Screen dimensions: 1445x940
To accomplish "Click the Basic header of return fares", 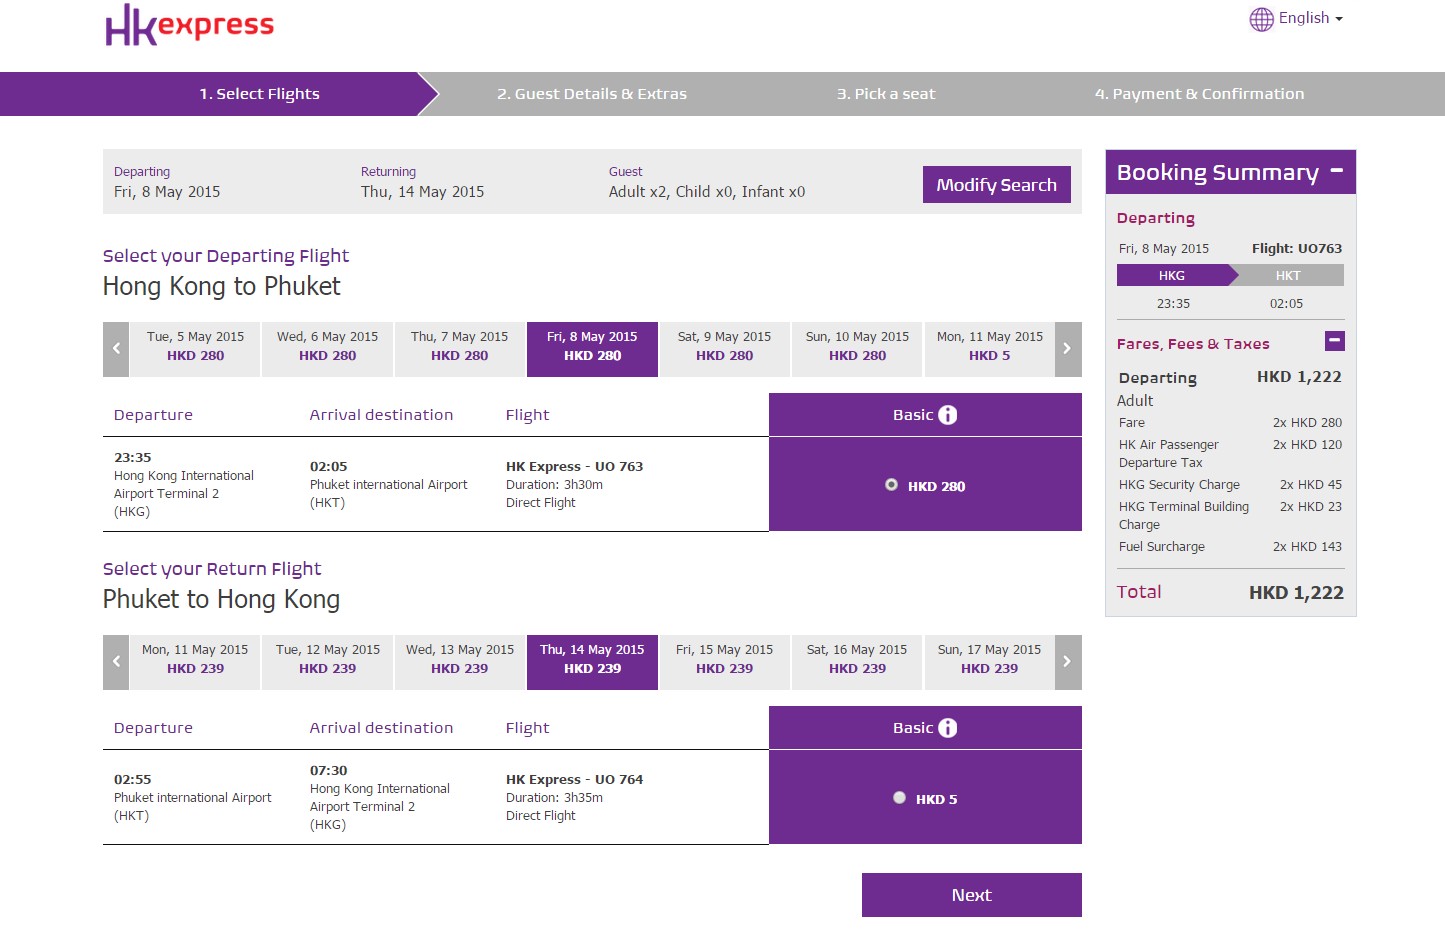I will coord(925,728).
